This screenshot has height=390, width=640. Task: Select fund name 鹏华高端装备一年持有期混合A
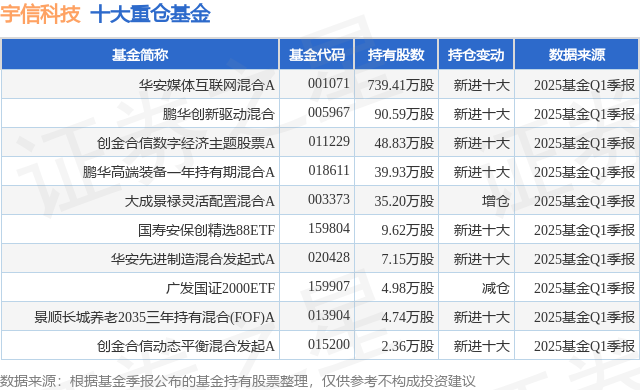[178, 172]
